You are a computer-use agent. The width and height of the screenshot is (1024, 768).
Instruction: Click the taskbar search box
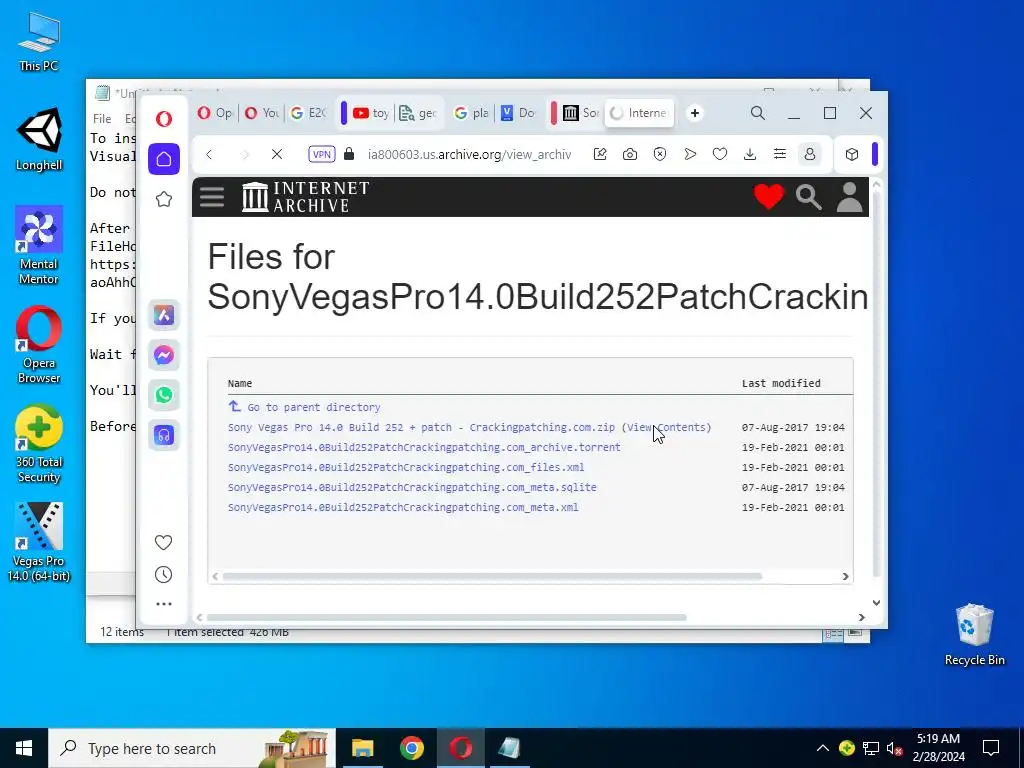191,748
